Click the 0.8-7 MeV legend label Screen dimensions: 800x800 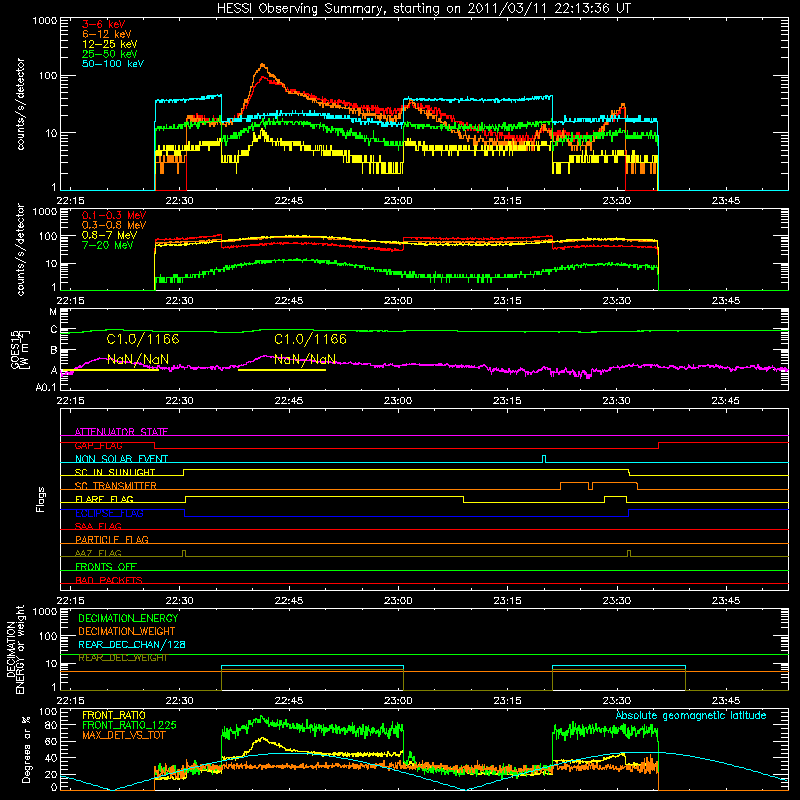coord(109,235)
